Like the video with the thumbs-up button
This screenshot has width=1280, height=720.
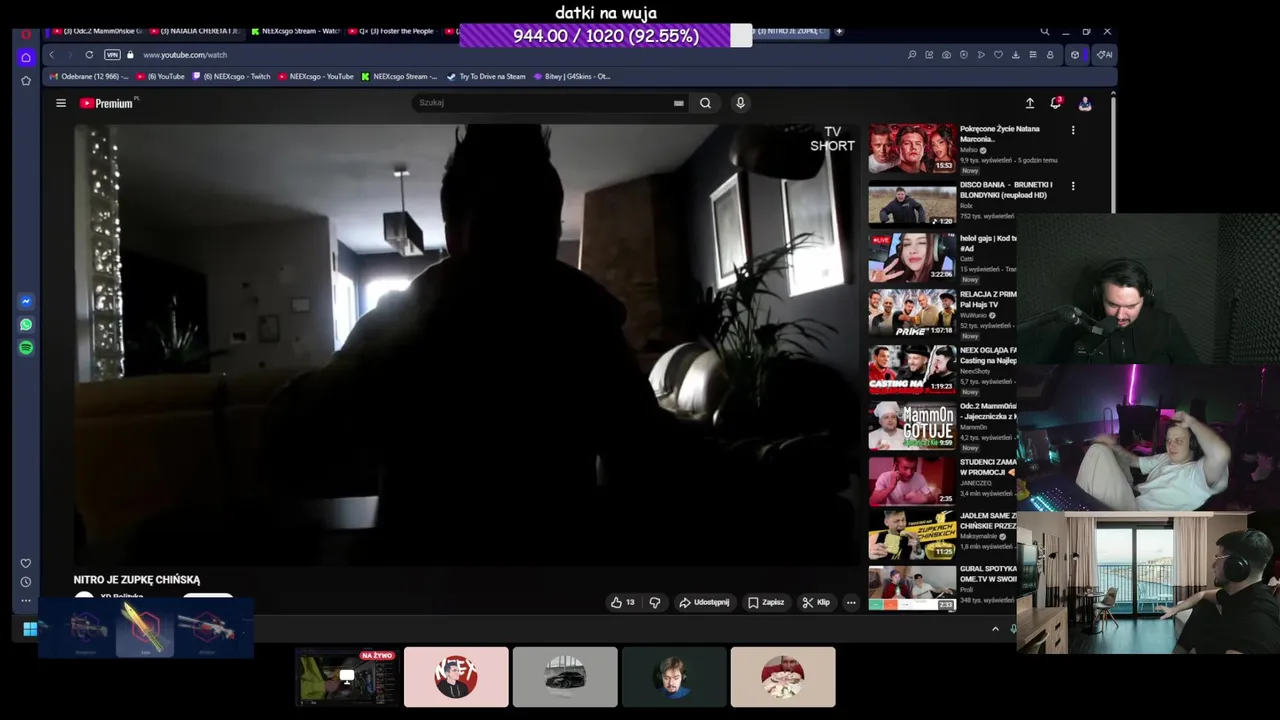(623, 602)
